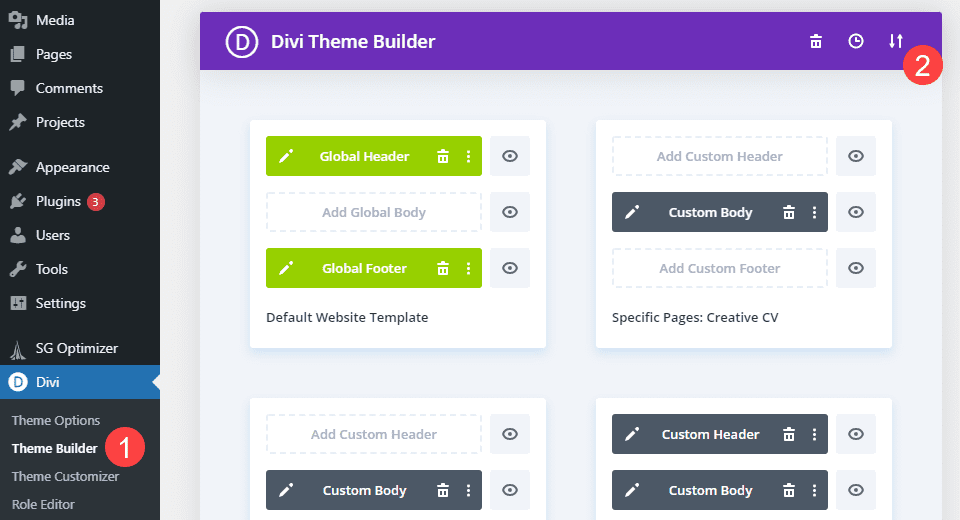Open Global Footer three-dot options menu
Image resolution: width=960 pixels, height=520 pixels.
468,268
